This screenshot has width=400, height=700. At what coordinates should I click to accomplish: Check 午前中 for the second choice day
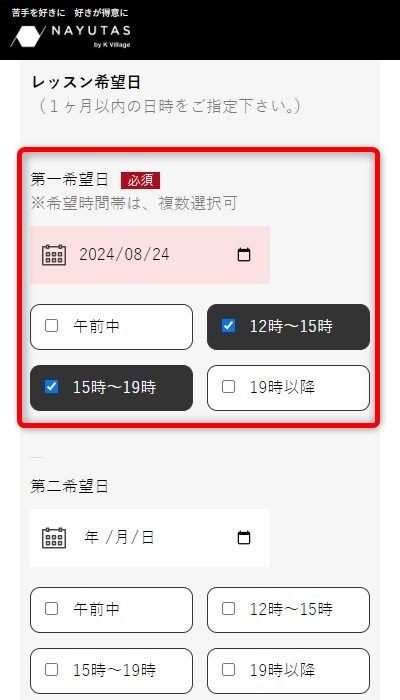point(111,609)
